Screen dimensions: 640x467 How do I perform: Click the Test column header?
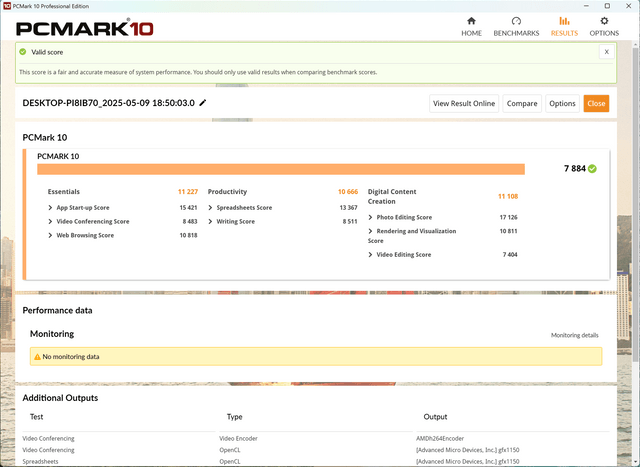pos(36,417)
